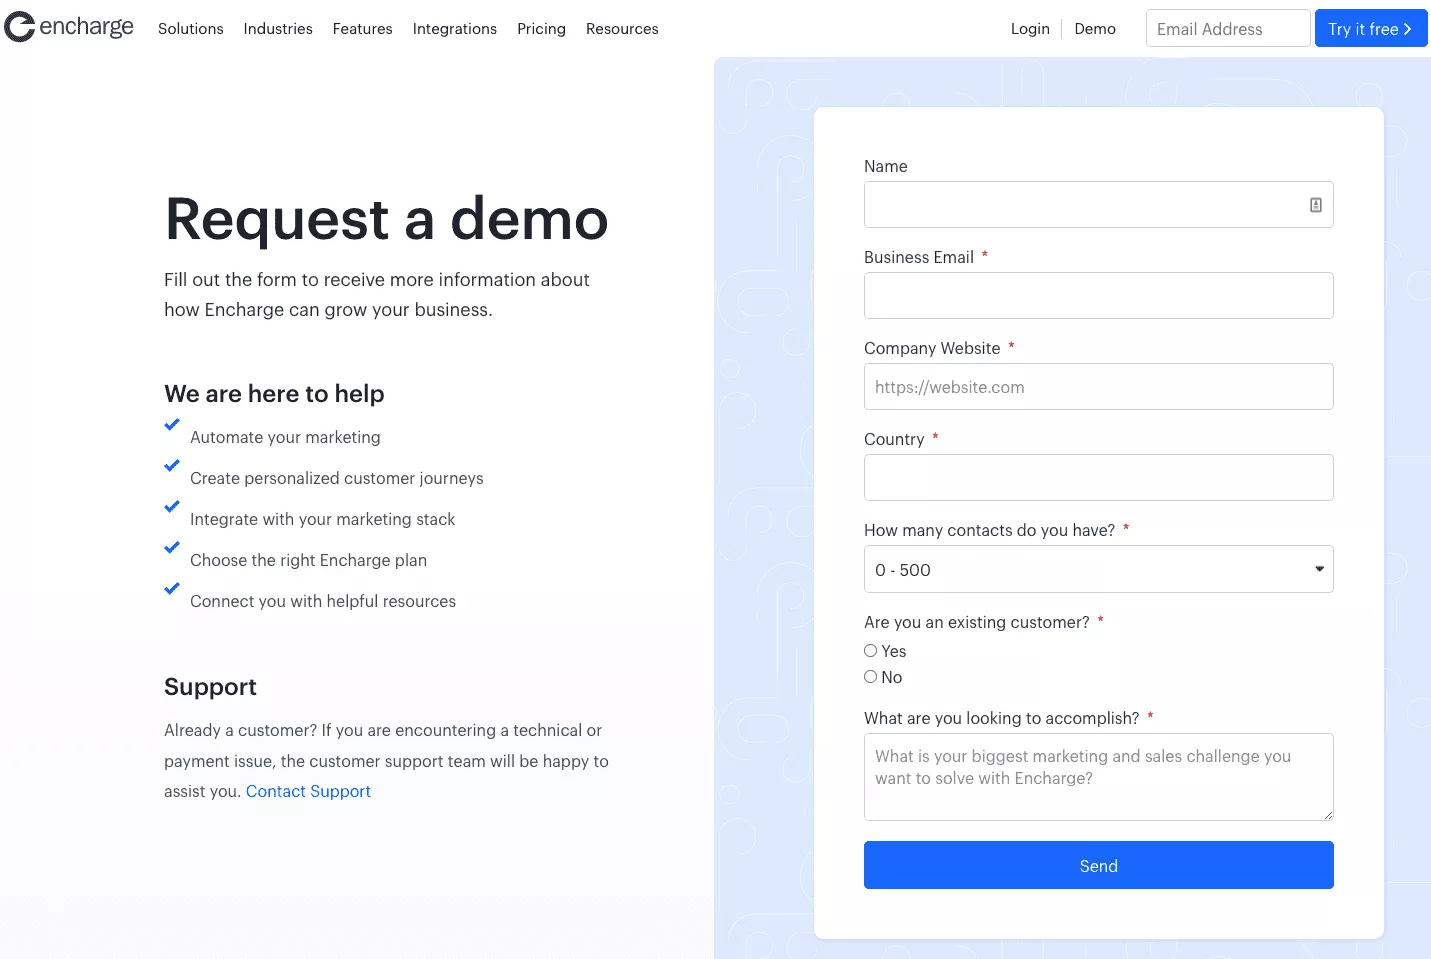The height and width of the screenshot is (959, 1431).
Task: Click the Try it free button
Action: [1371, 29]
